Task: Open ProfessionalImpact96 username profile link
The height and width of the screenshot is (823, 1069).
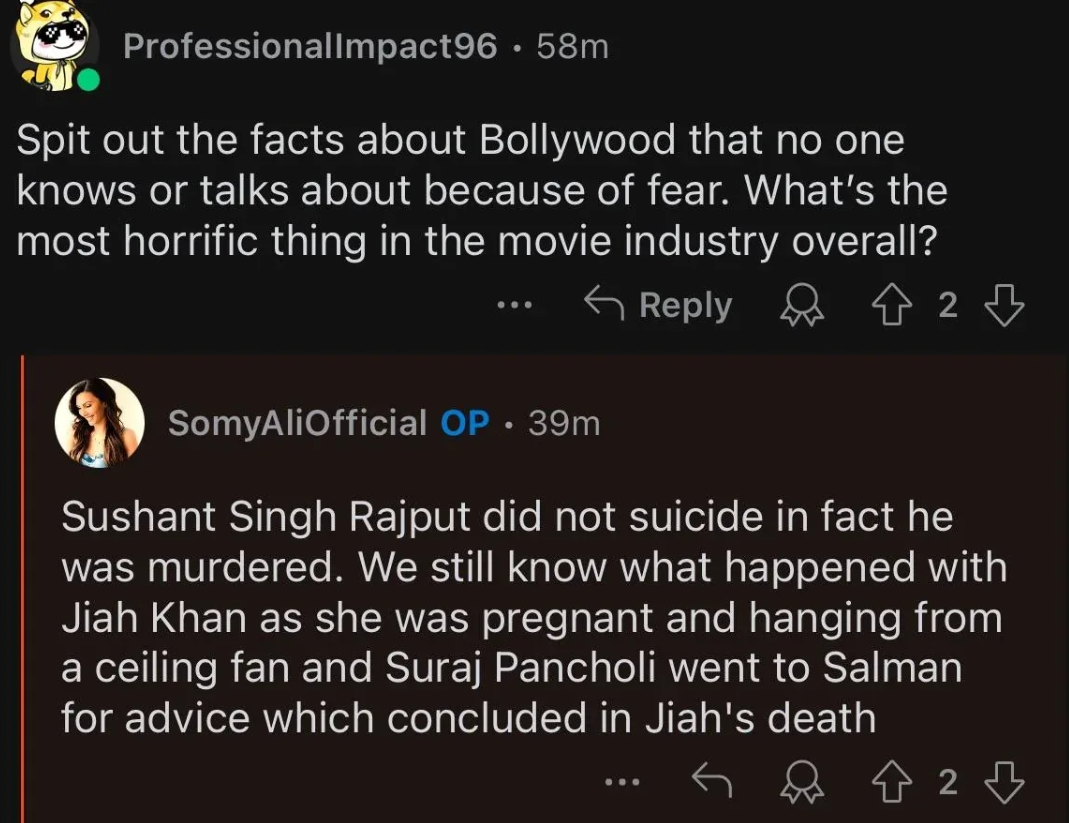Action: click(309, 46)
